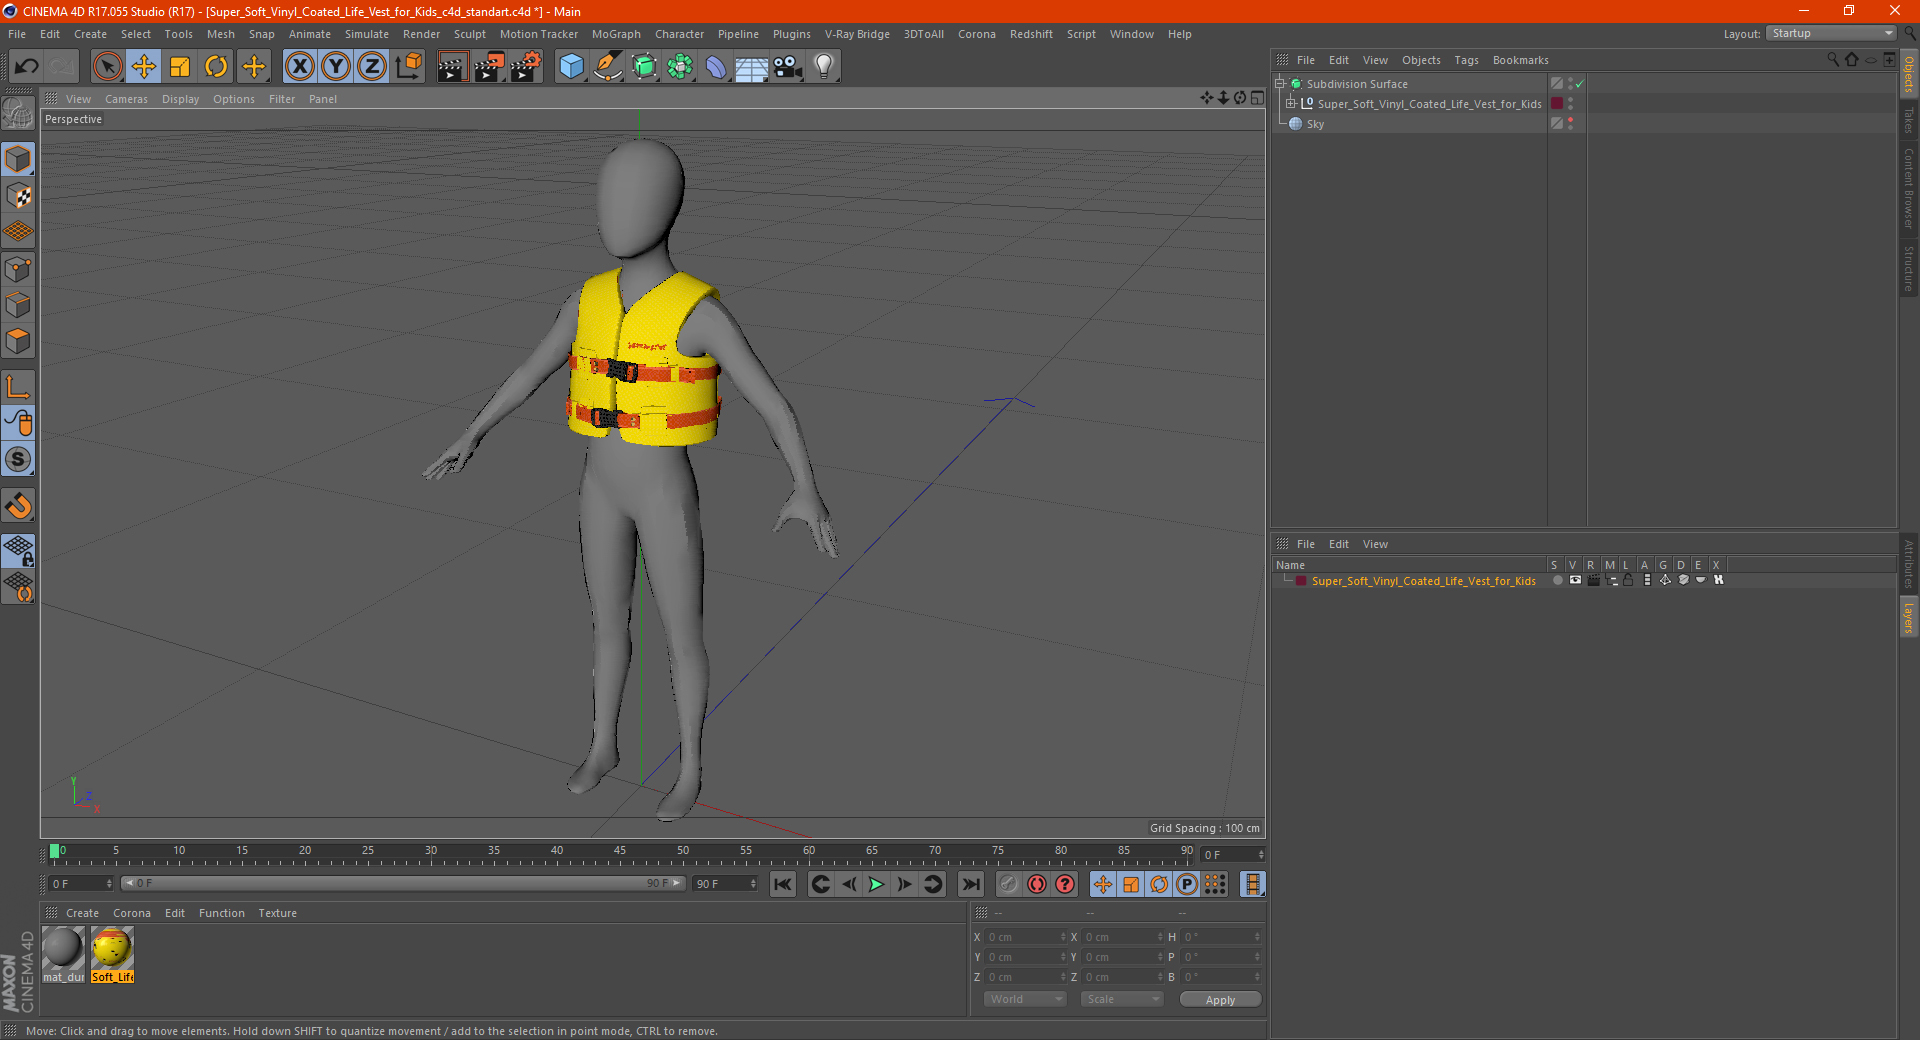The height and width of the screenshot is (1040, 1920).
Task: Toggle layer Solo dot for life vest layer
Action: [1557, 580]
